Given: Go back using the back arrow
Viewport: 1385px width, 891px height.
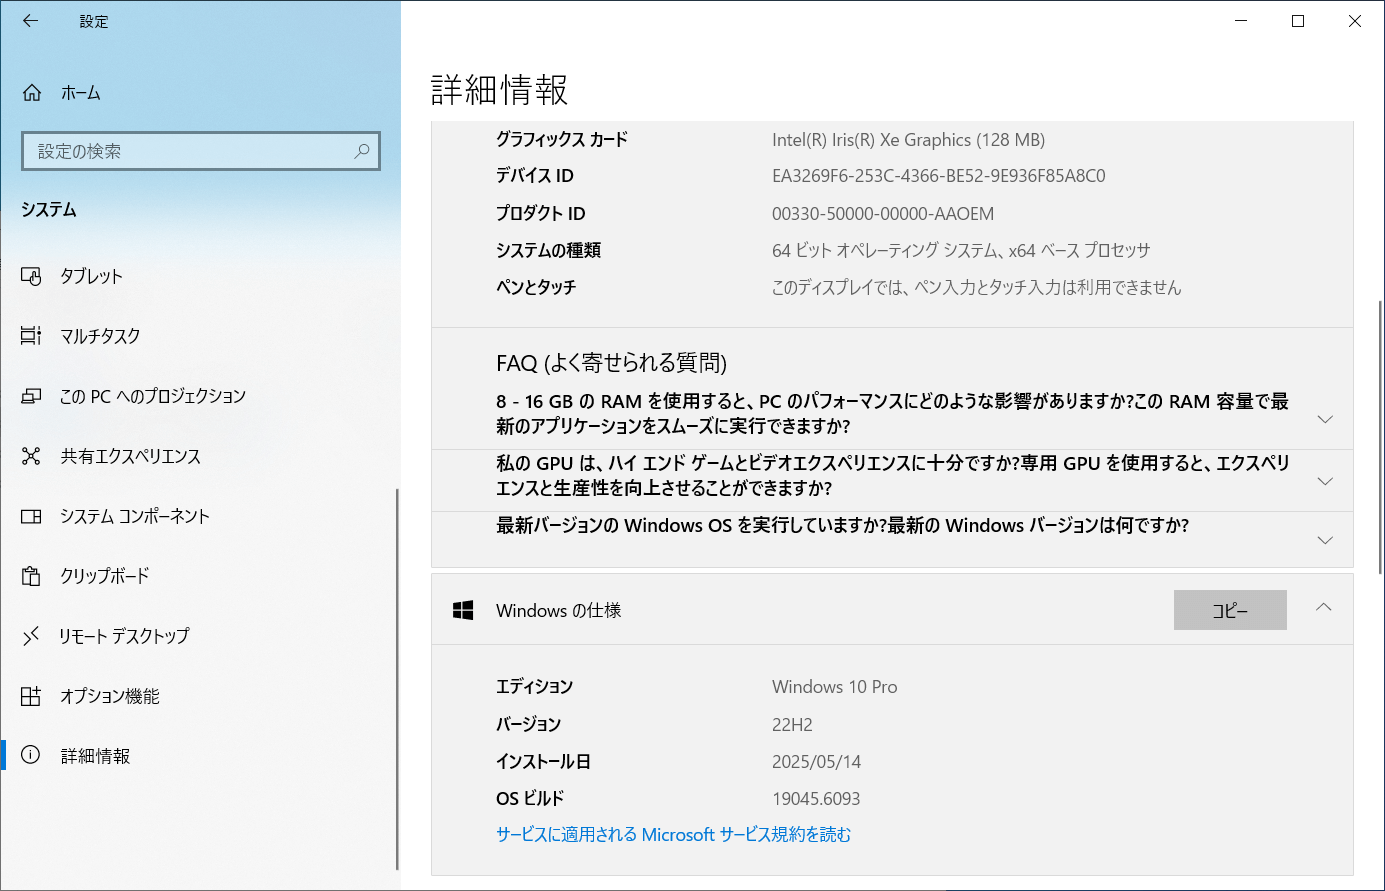Looking at the screenshot, I should point(30,21).
